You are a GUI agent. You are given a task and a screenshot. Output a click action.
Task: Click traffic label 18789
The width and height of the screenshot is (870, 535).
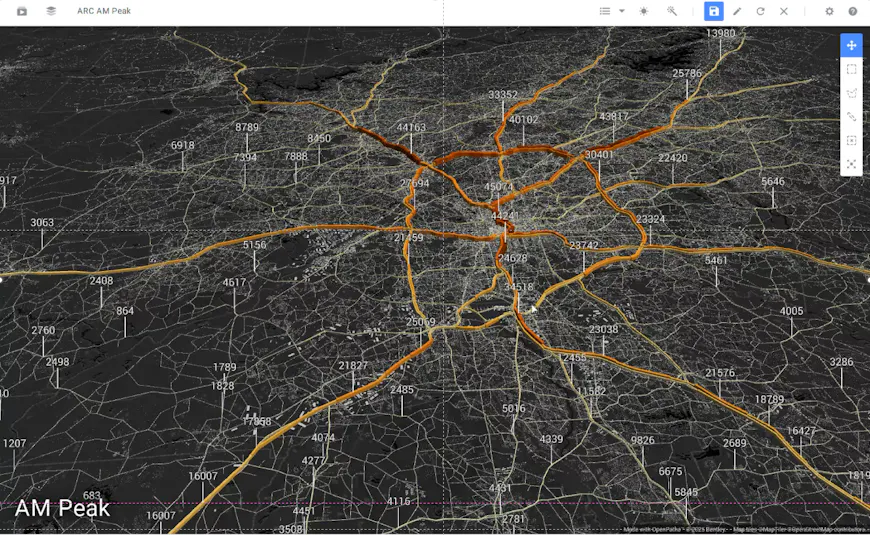pos(769,400)
